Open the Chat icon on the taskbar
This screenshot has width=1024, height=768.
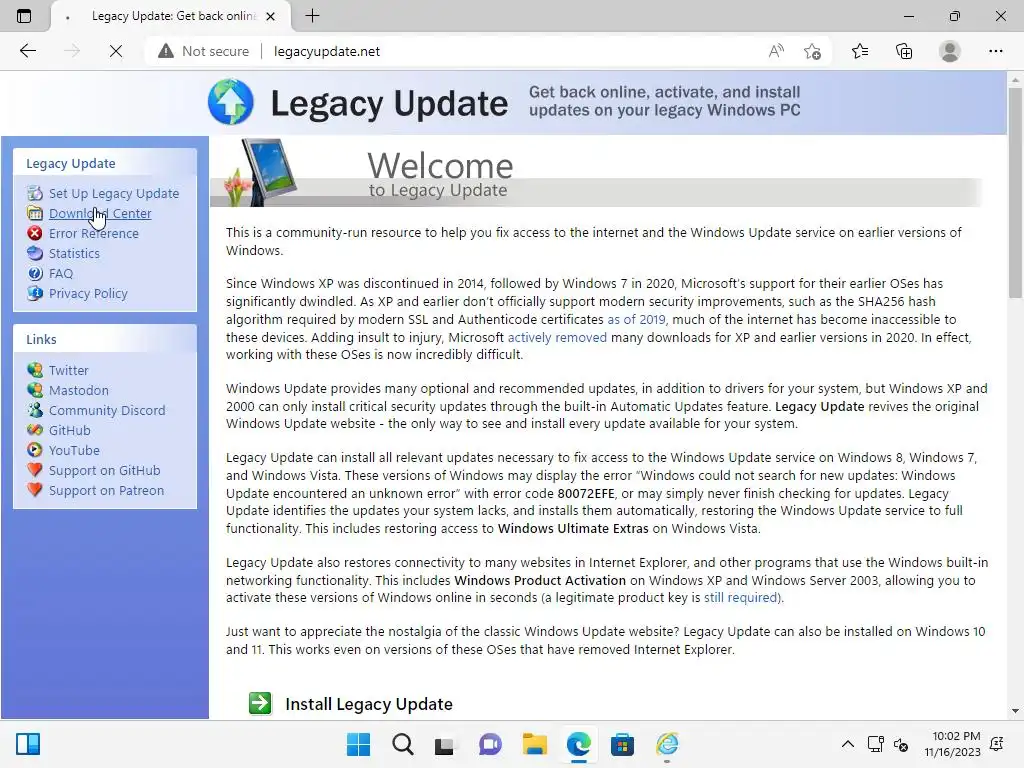[x=490, y=744]
